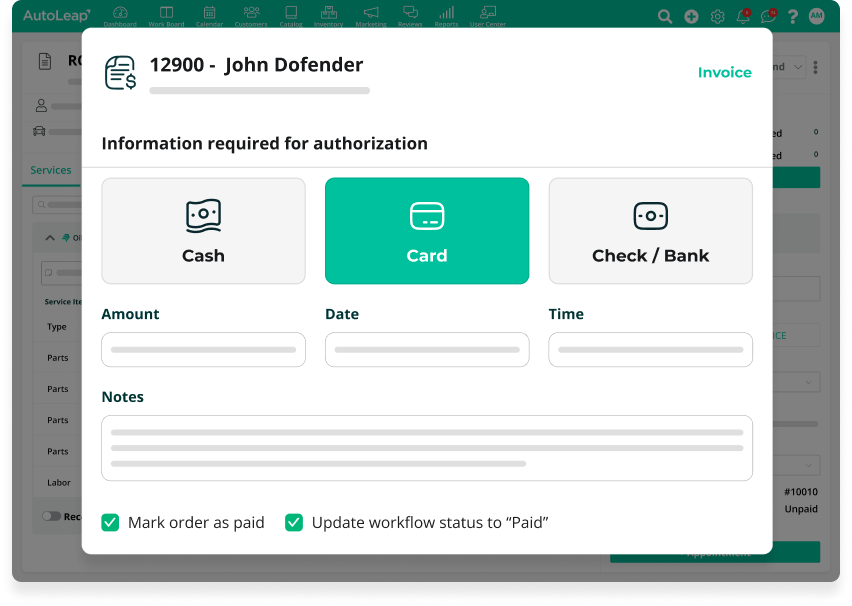
Task: Toggle the switch at bottom left of services
Action: [x=51, y=516]
